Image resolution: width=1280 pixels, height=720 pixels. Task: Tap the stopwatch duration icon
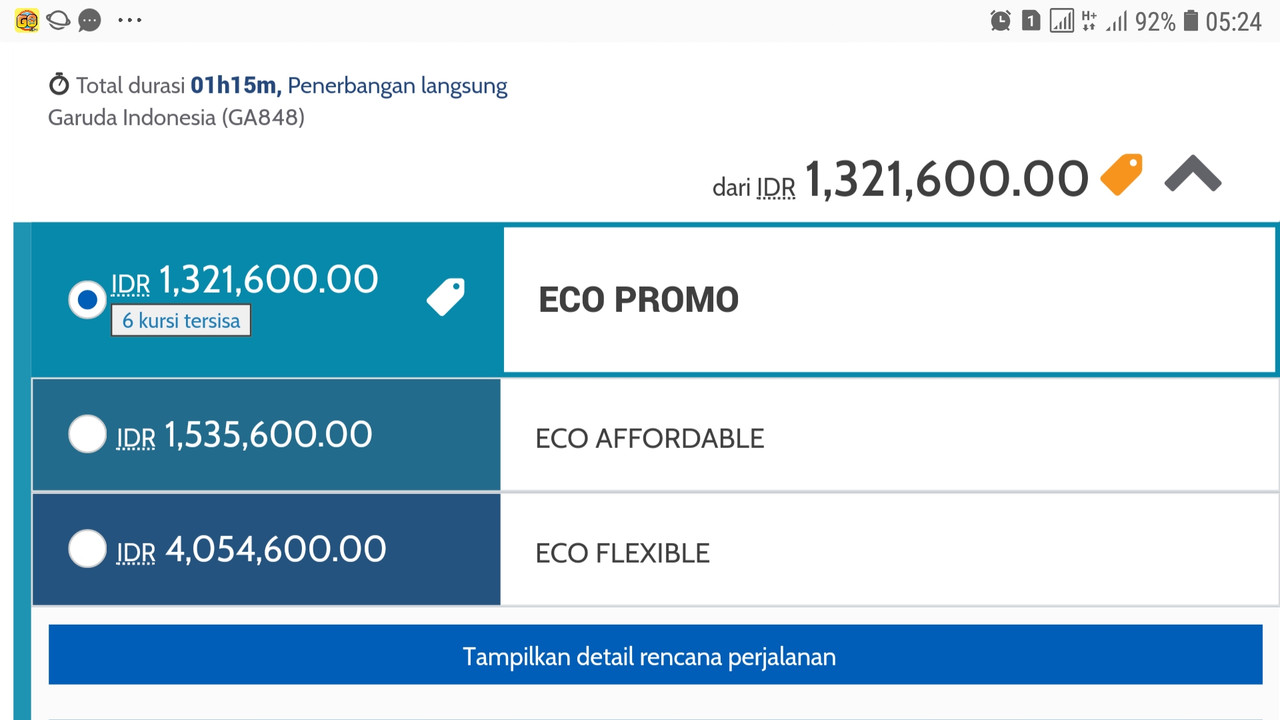tap(59, 85)
